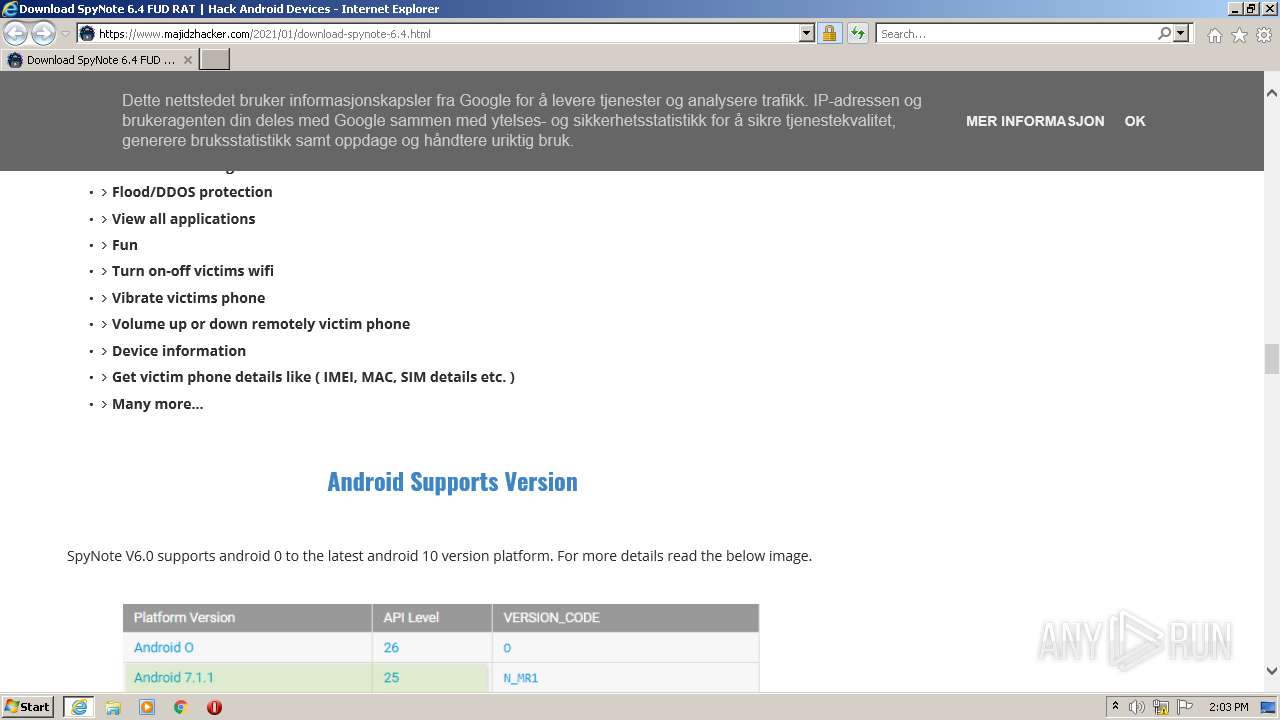Select the Download SpyNote 6.4 FUD tab
Viewport: 1280px width, 720px height.
[100, 60]
